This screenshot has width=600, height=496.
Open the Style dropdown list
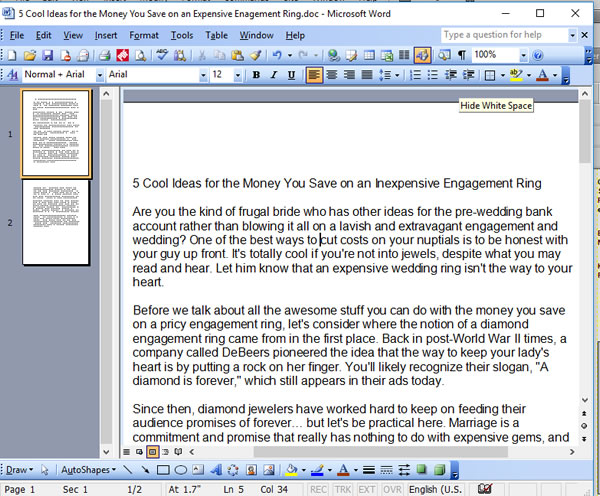(x=99, y=75)
